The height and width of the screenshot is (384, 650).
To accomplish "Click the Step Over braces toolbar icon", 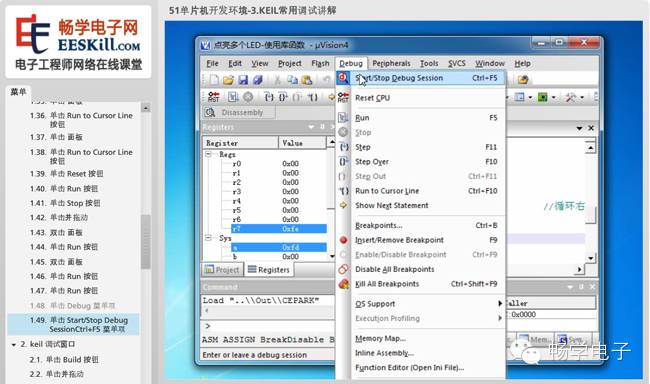I will 283,97.
